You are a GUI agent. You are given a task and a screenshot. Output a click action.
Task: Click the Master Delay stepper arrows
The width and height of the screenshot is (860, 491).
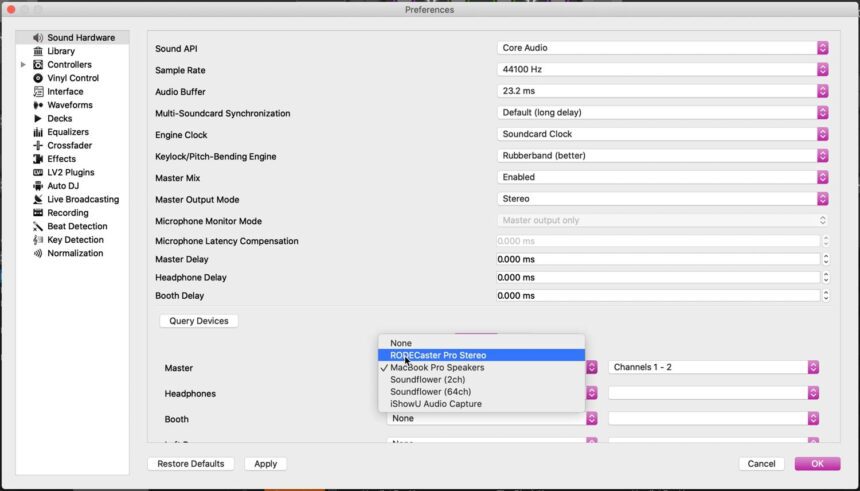tap(825, 260)
